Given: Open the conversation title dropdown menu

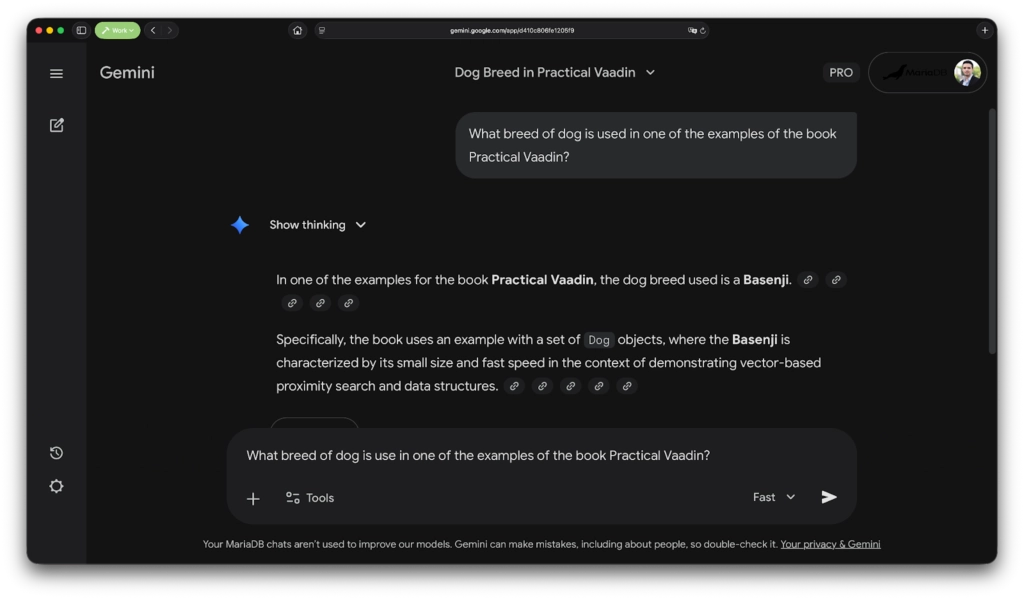Looking at the screenshot, I should tap(650, 72).
